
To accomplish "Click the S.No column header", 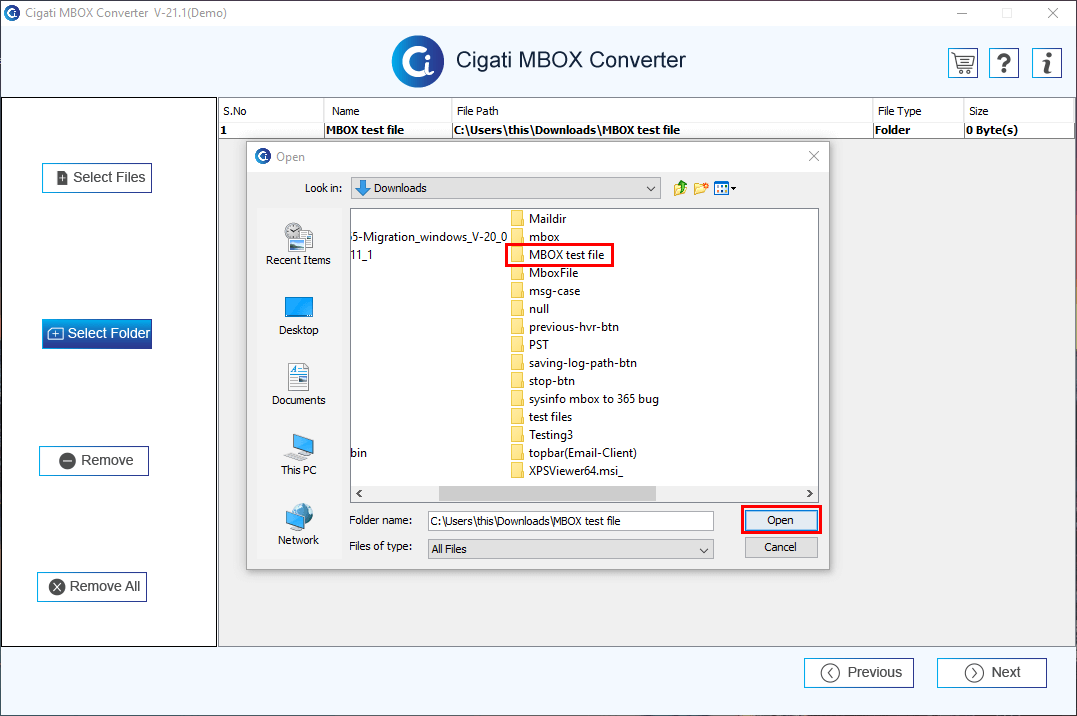I will pos(271,111).
